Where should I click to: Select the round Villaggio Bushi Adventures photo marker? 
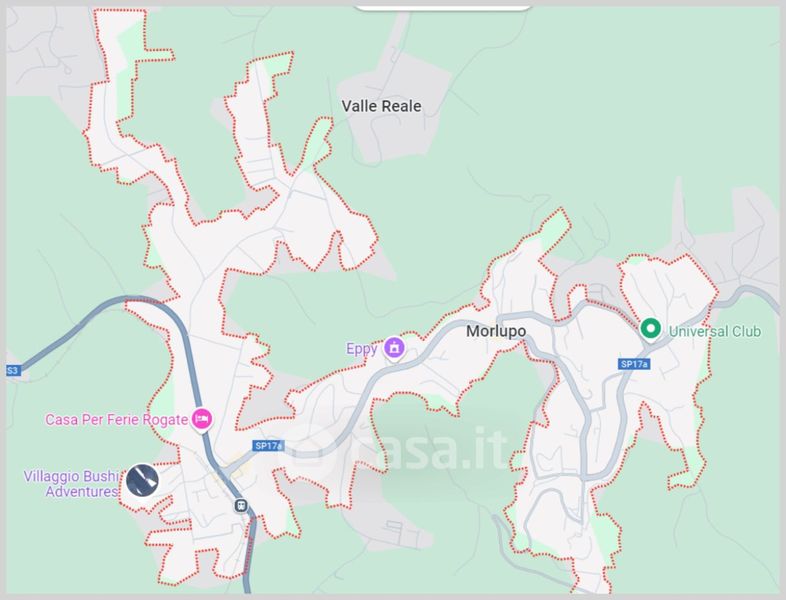[142, 481]
